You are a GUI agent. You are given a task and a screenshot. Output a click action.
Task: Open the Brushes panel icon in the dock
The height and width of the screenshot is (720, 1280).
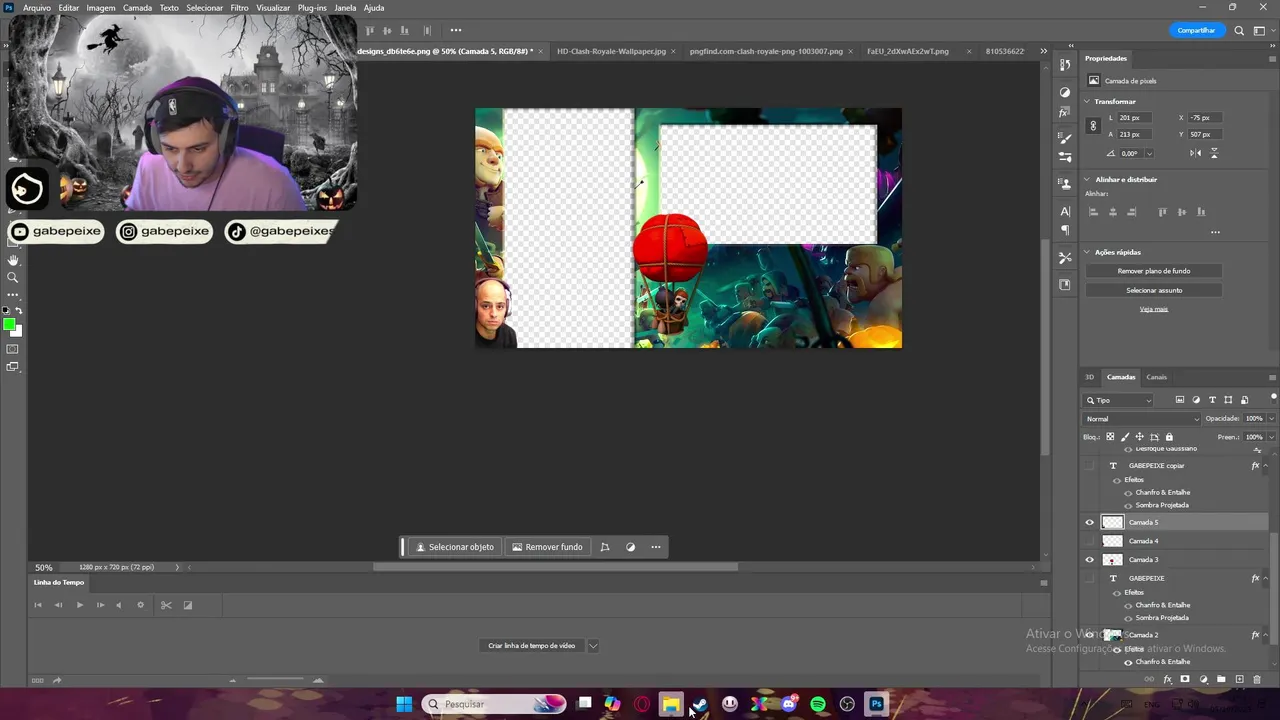point(1065,138)
